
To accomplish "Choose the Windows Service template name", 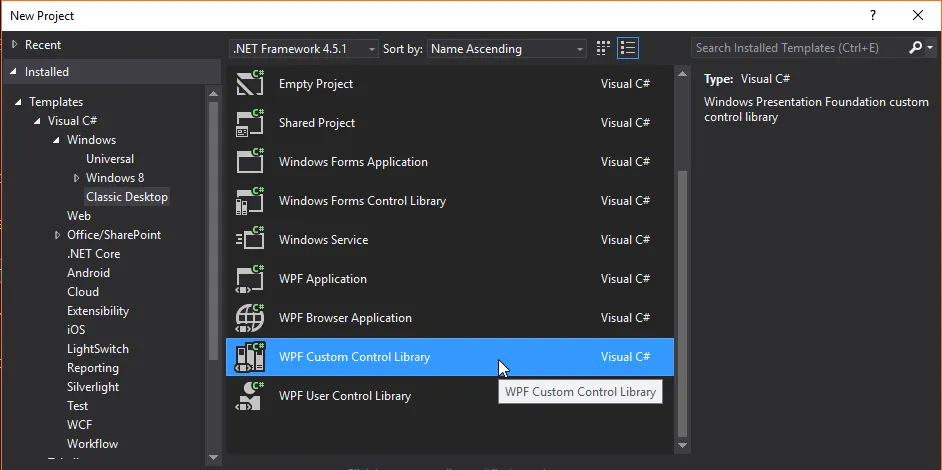I will click(323, 240).
